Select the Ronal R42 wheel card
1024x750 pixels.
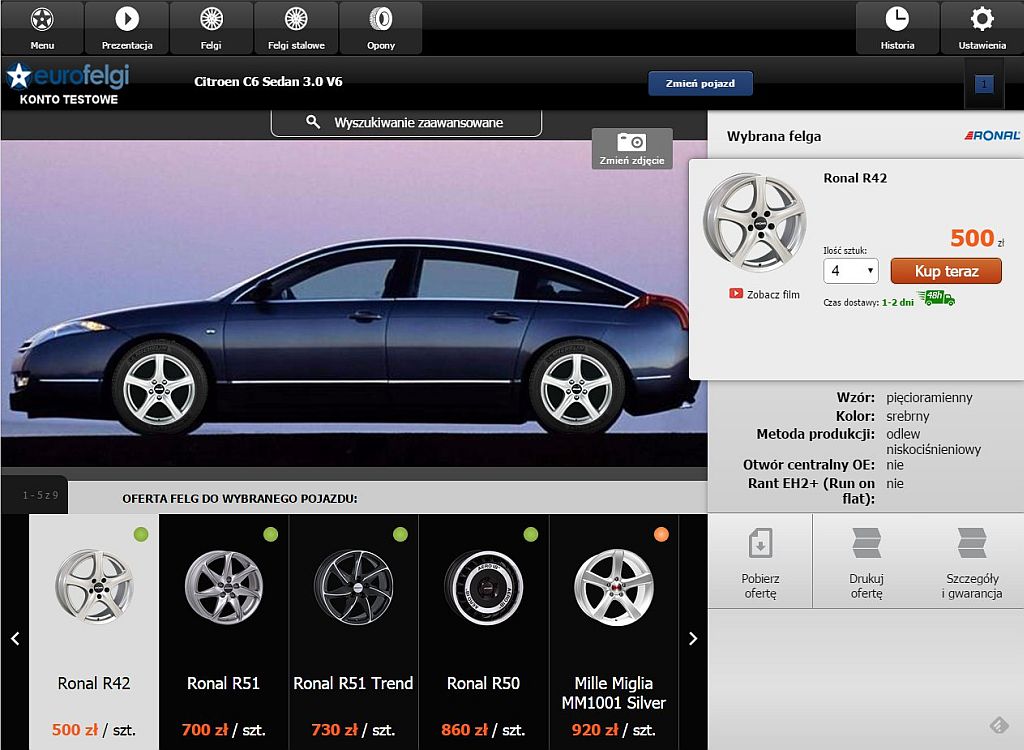coord(94,632)
